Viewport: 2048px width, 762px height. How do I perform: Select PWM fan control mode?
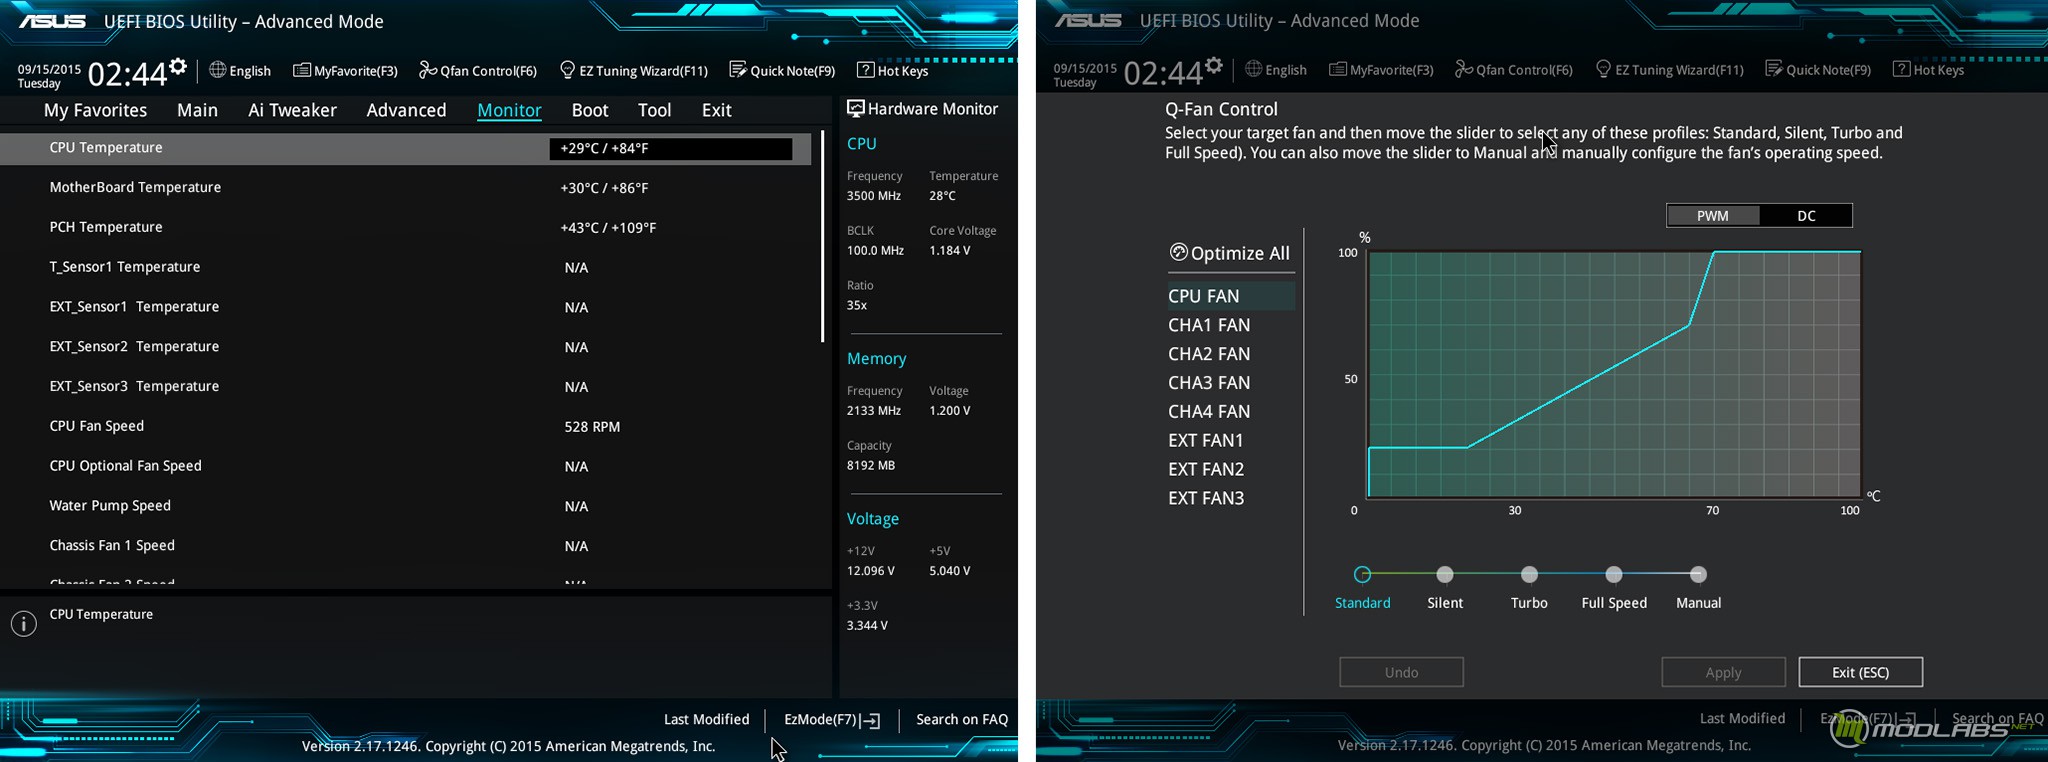[x=1713, y=215]
